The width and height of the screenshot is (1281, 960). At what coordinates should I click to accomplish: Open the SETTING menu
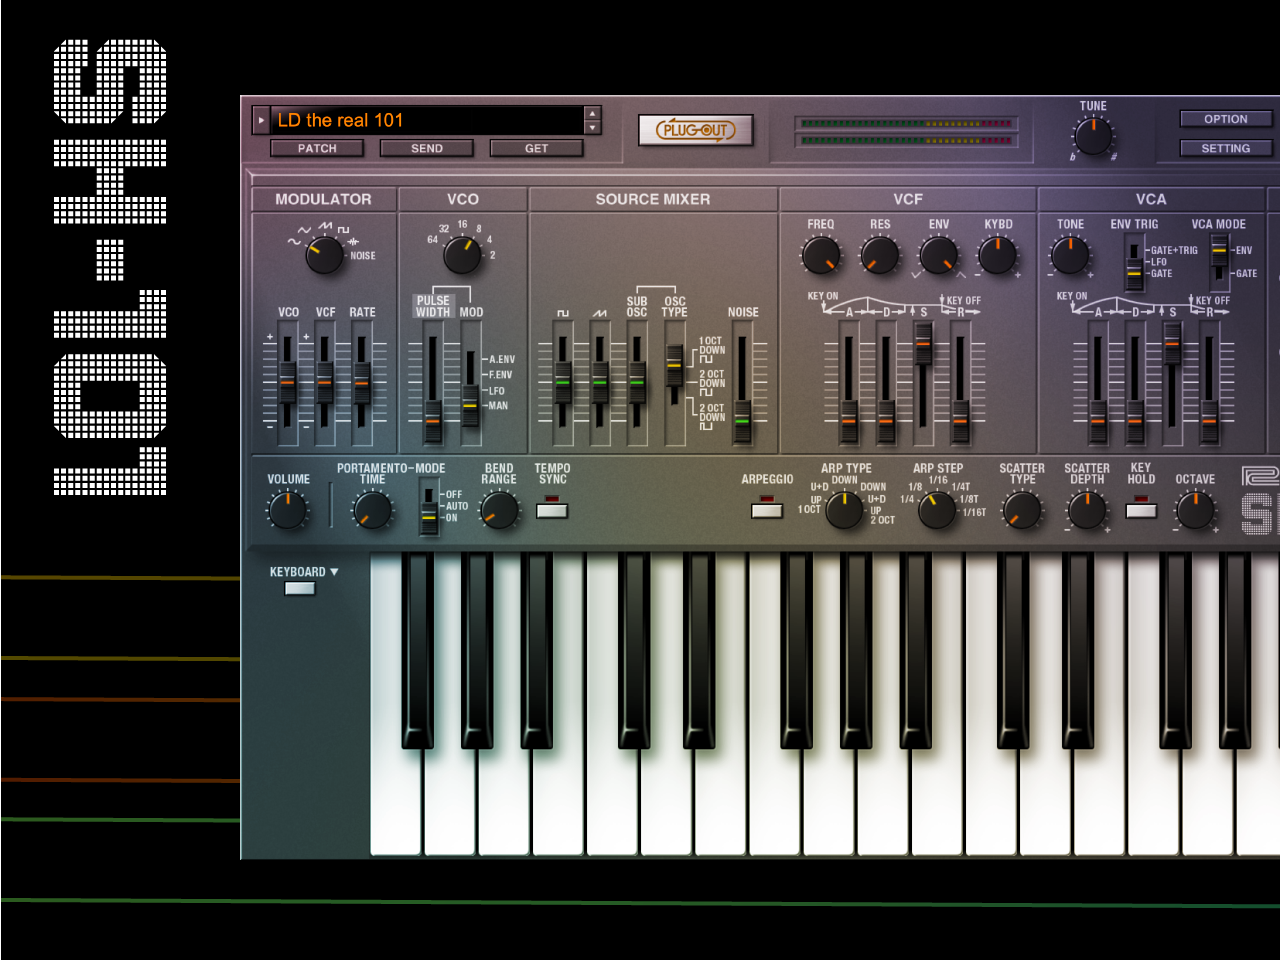click(x=1225, y=148)
